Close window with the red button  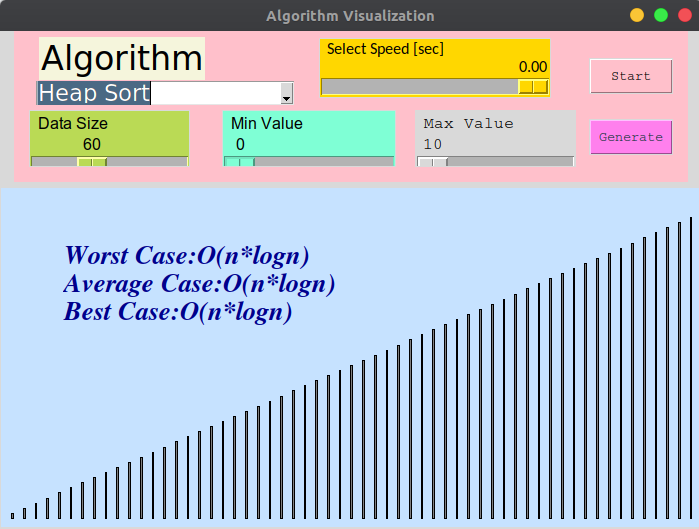(x=685, y=15)
